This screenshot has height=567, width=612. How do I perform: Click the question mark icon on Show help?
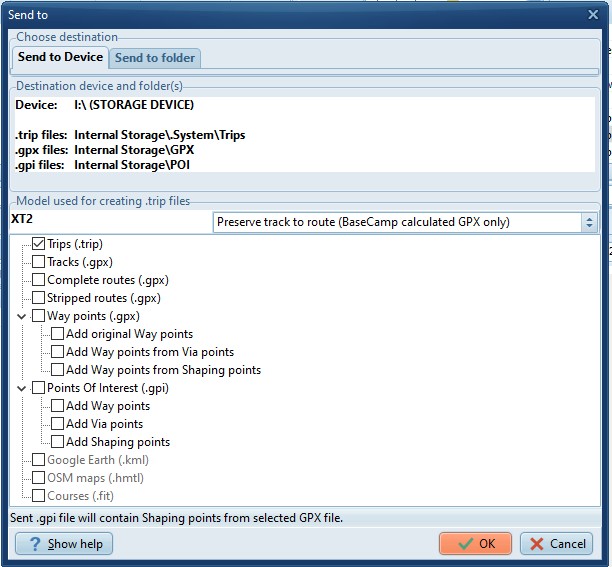point(33,544)
